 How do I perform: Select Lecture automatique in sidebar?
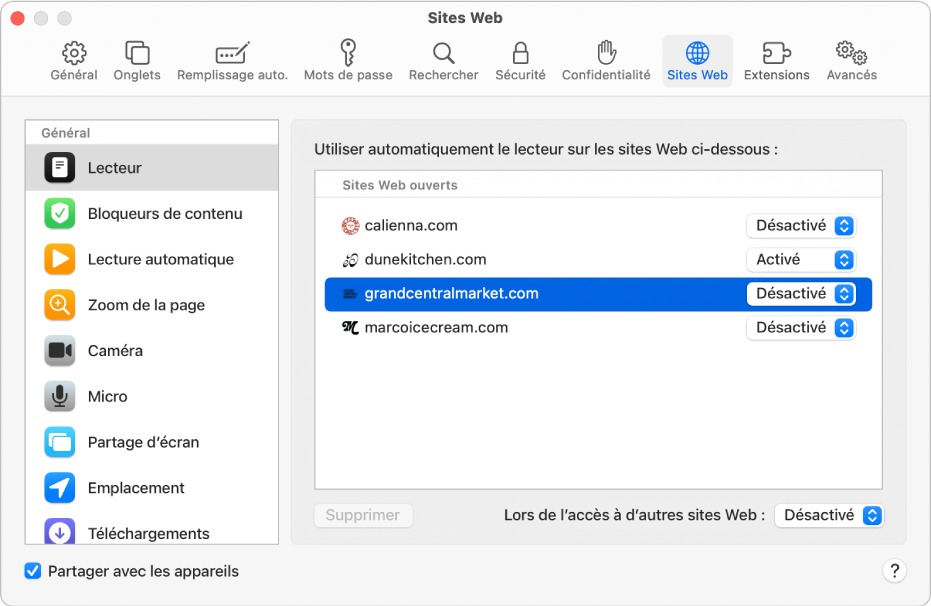click(x=152, y=259)
